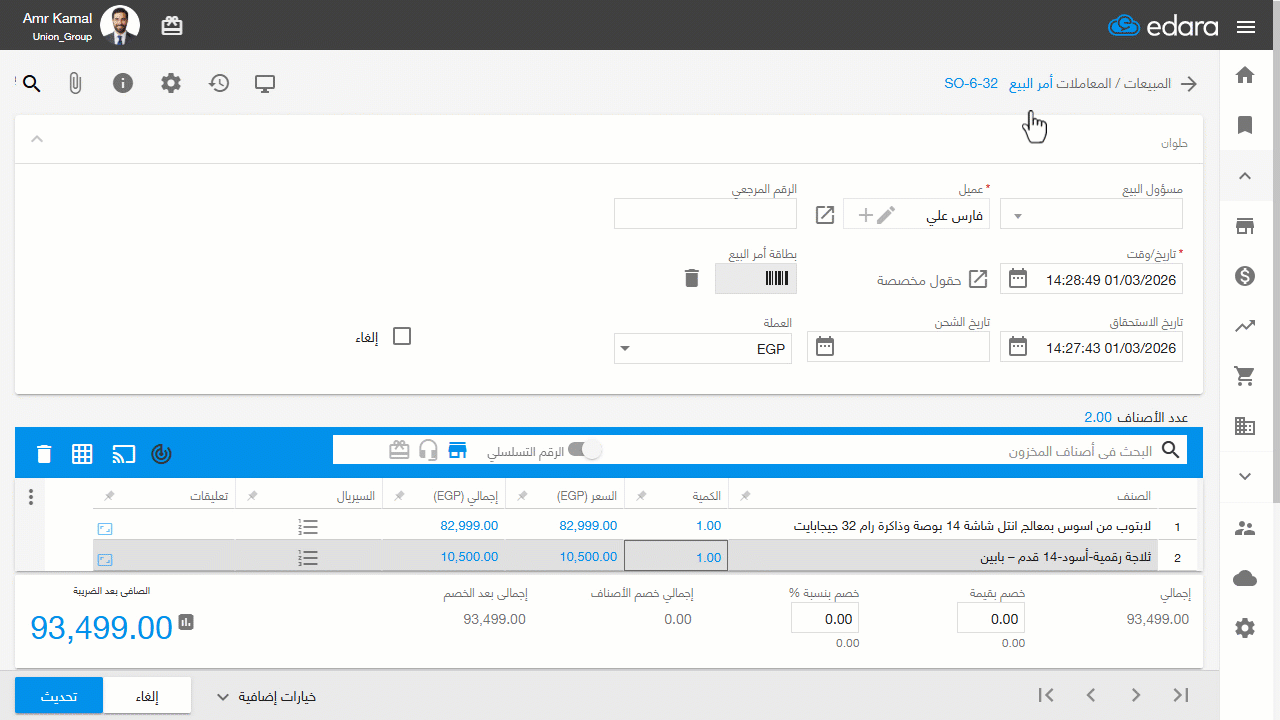Delete items with the blue toolbar trash
Viewport: 1280px width, 720px height.
point(43,454)
